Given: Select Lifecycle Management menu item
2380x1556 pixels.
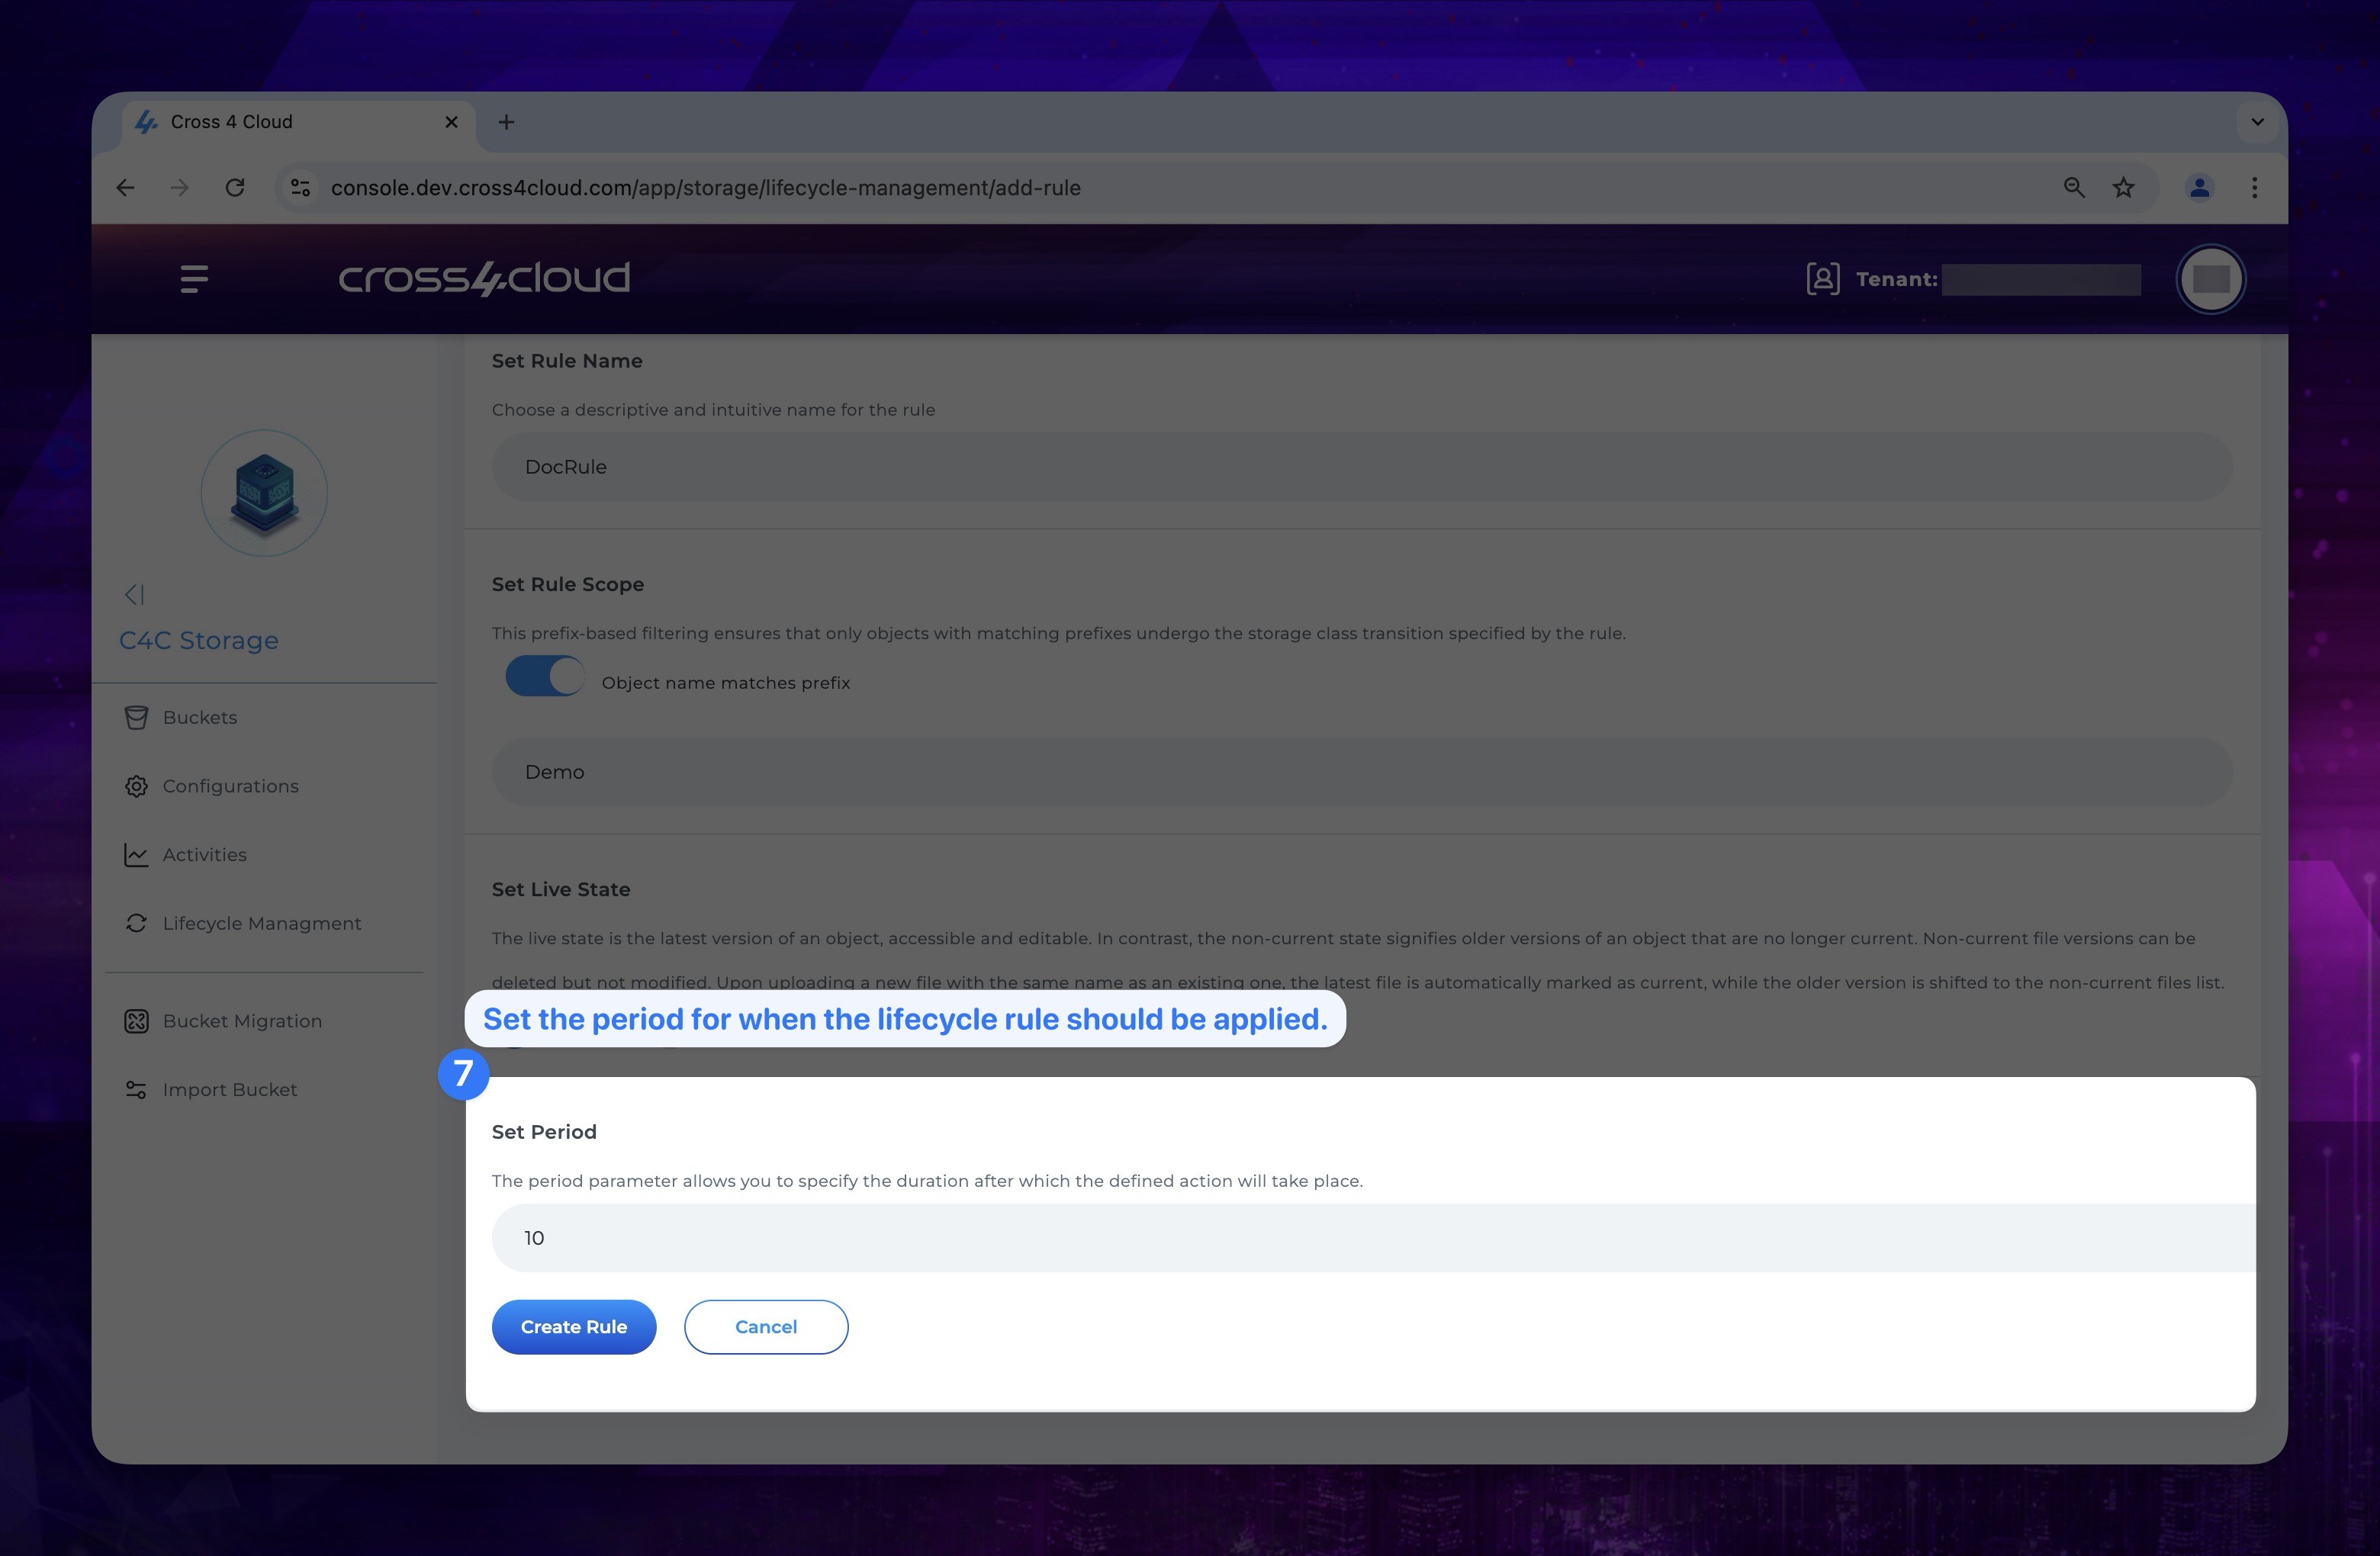Looking at the screenshot, I should pyautogui.click(x=262, y=922).
